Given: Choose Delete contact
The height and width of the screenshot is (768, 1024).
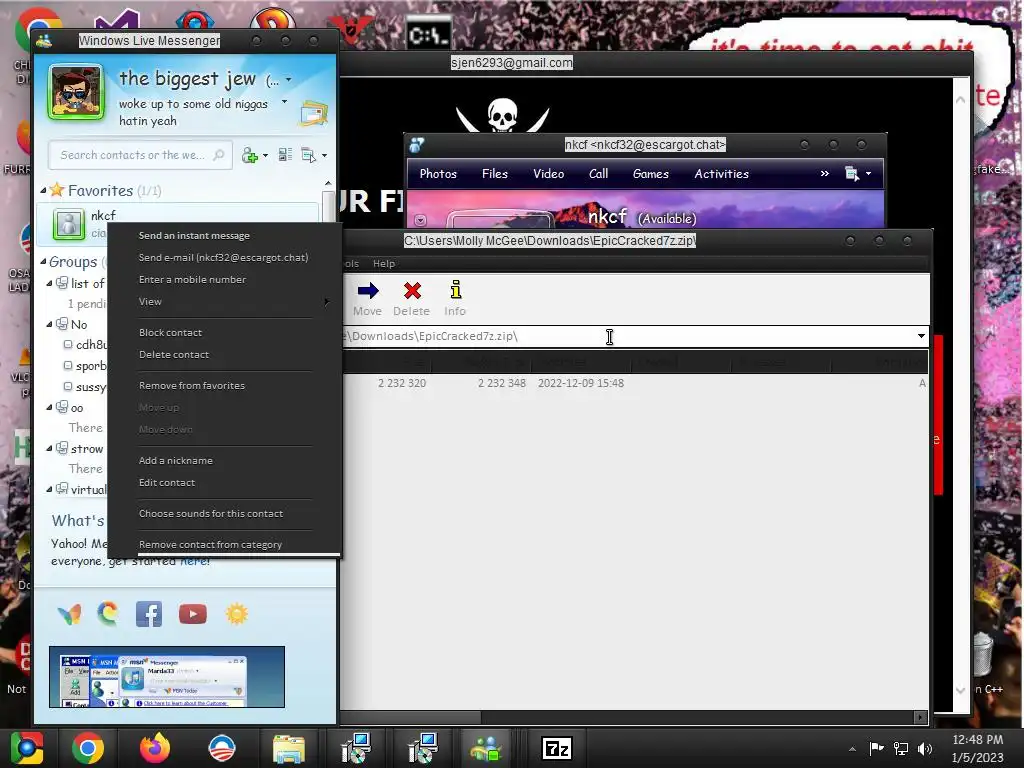Looking at the screenshot, I should point(174,355).
